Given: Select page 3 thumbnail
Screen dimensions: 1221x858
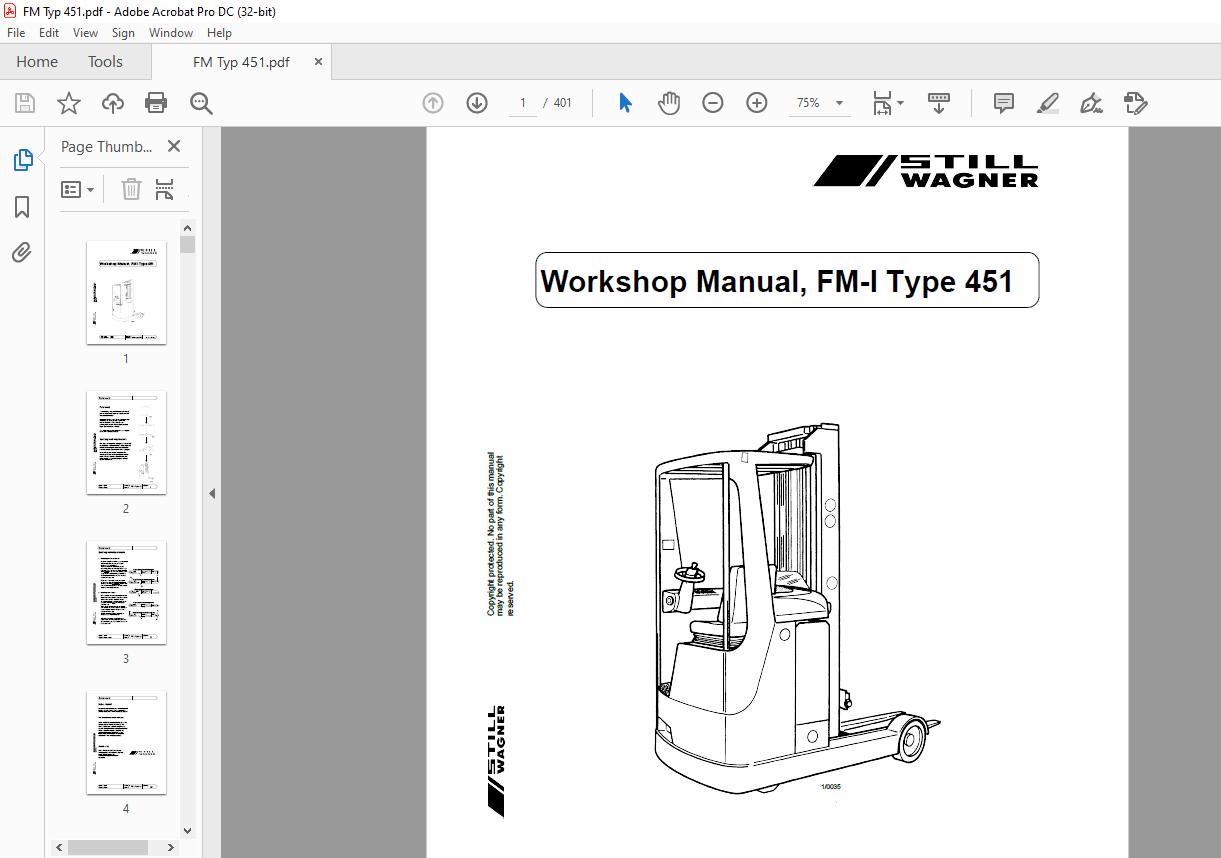Looking at the screenshot, I should click(126, 592).
